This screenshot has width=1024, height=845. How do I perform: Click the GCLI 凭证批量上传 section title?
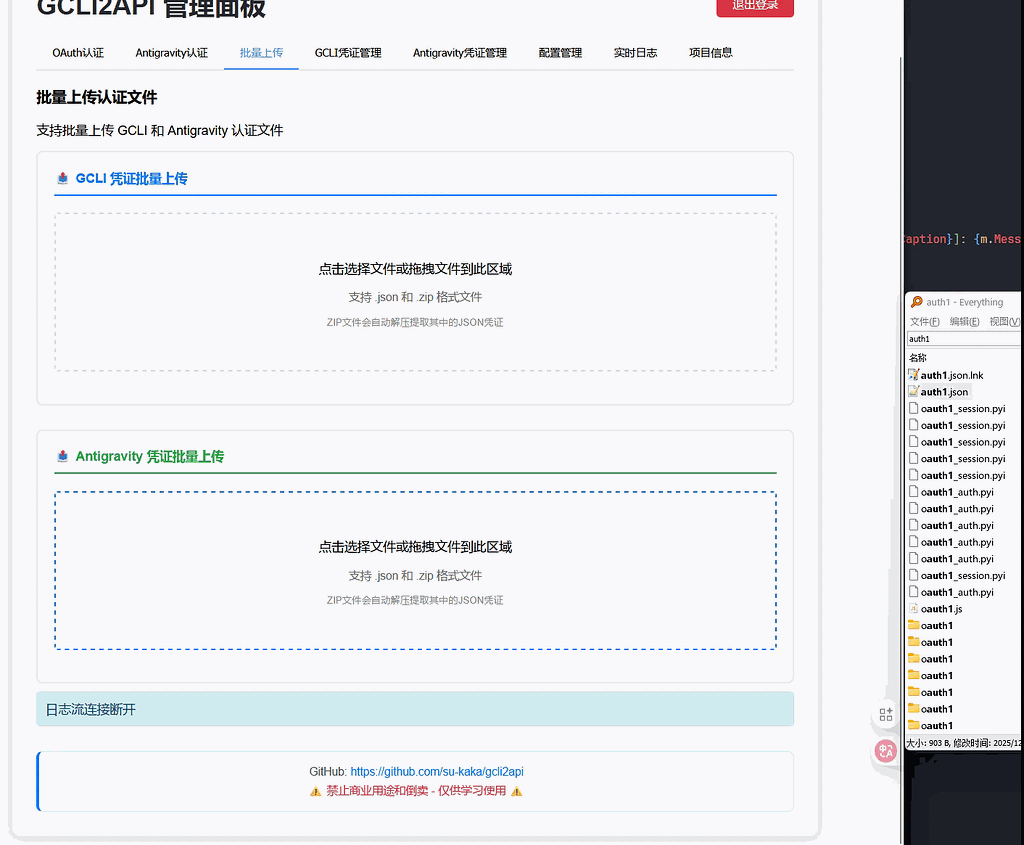pyautogui.click(x=132, y=178)
